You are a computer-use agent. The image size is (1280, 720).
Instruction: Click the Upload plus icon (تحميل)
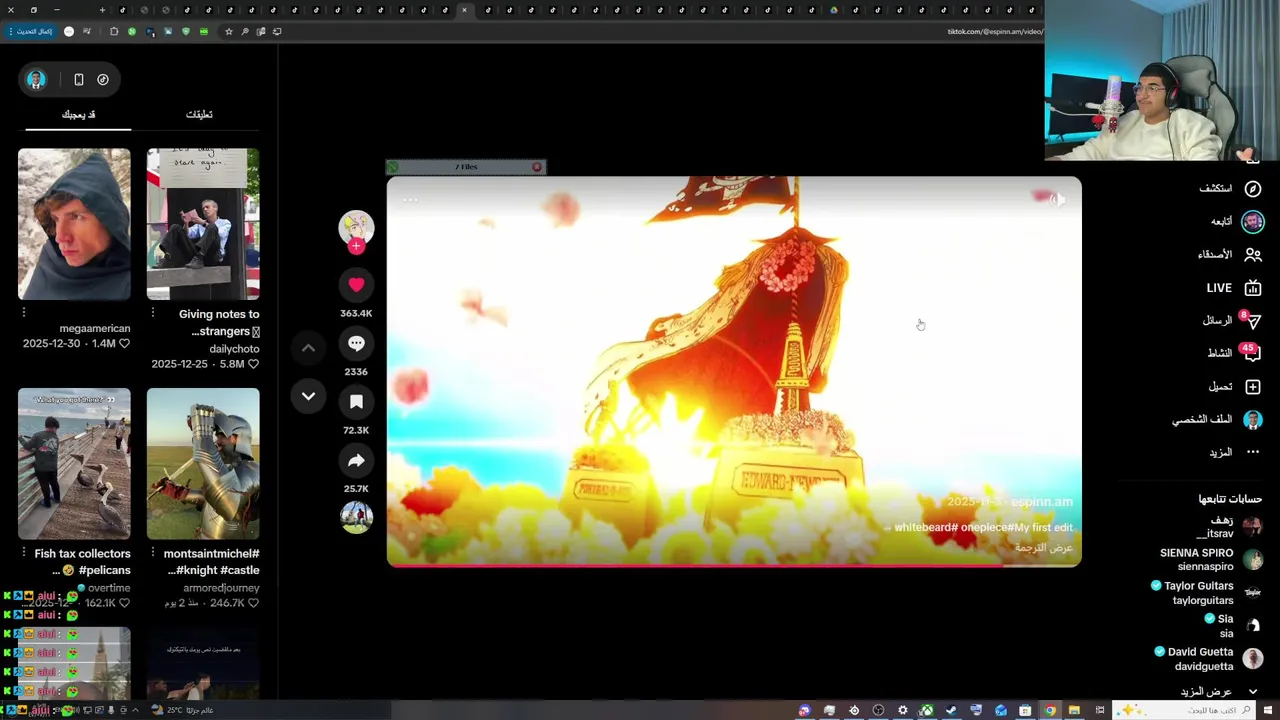coord(1253,387)
